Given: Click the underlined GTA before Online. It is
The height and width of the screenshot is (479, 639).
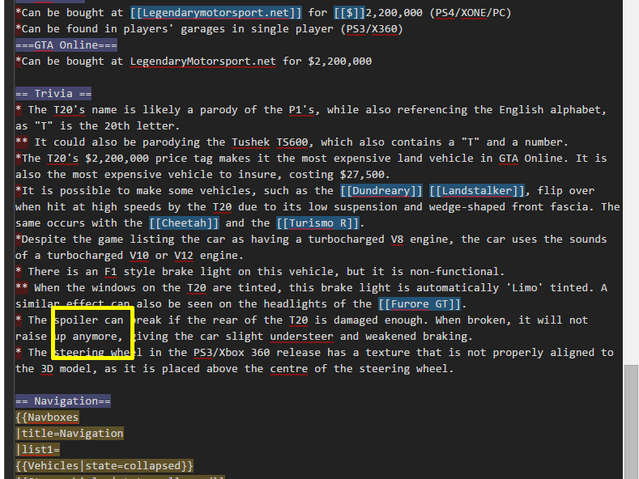Looking at the screenshot, I should tap(509, 158).
